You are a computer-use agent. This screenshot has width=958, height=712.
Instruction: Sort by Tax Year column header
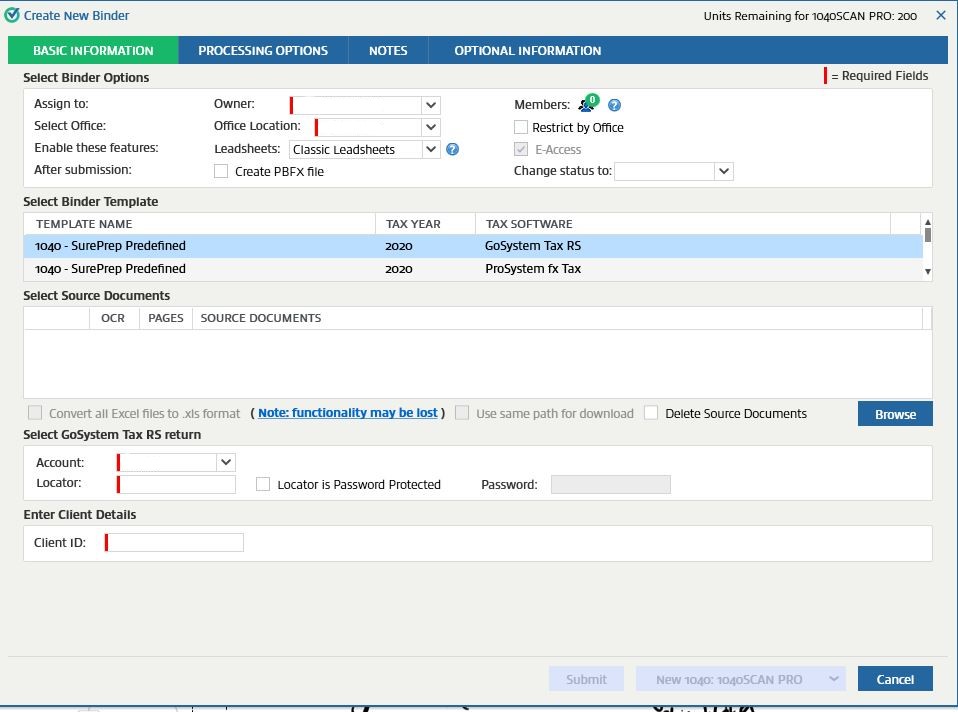[425, 224]
